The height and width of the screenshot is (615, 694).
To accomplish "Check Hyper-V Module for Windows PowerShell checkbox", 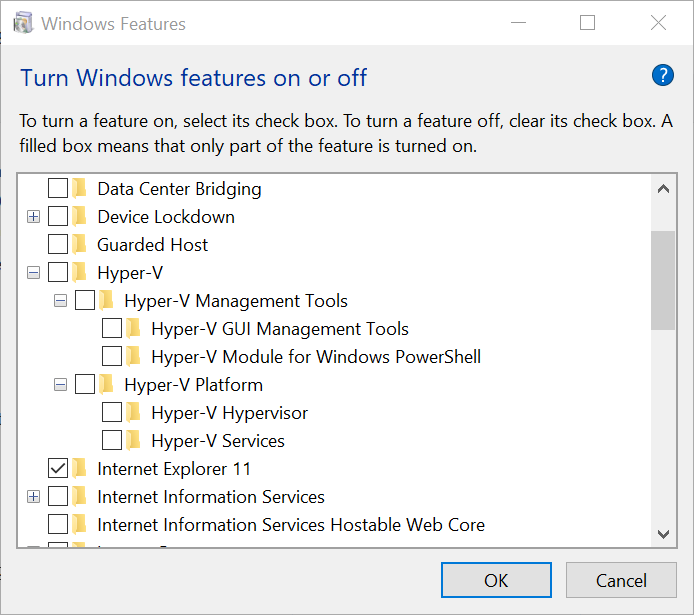I will 112,356.
